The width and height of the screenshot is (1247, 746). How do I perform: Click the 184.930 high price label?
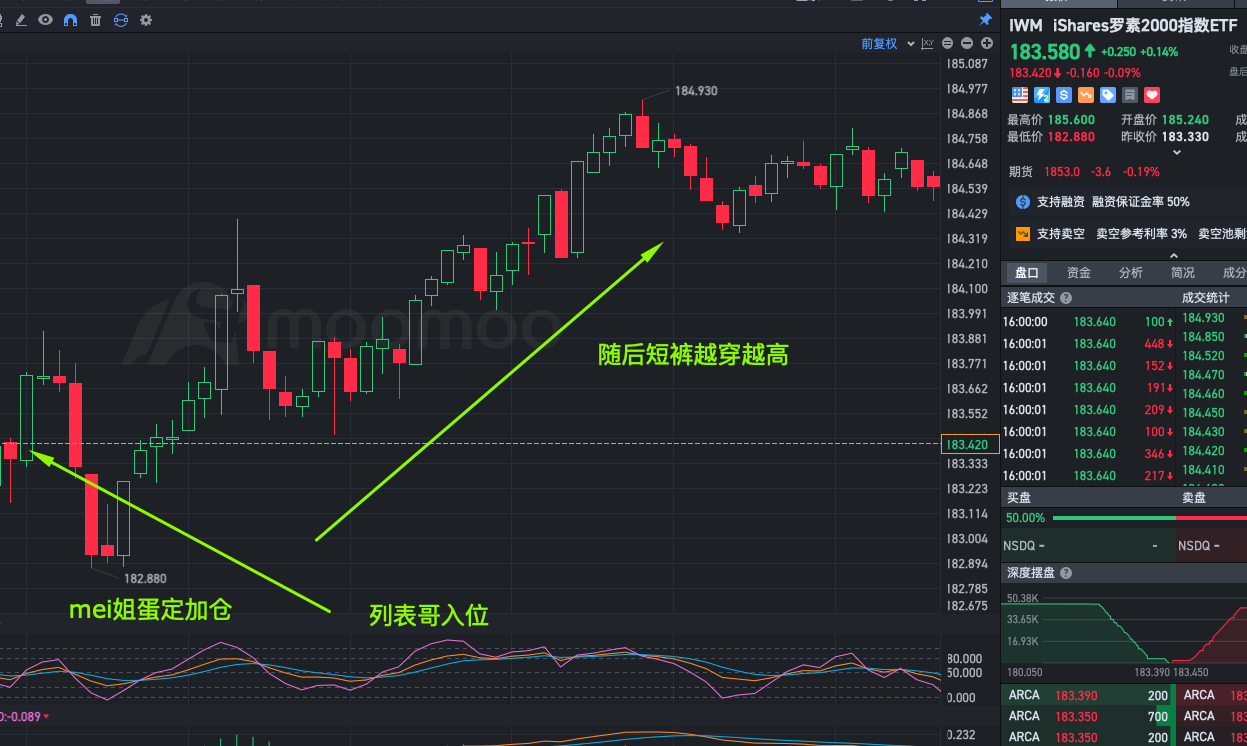point(696,91)
